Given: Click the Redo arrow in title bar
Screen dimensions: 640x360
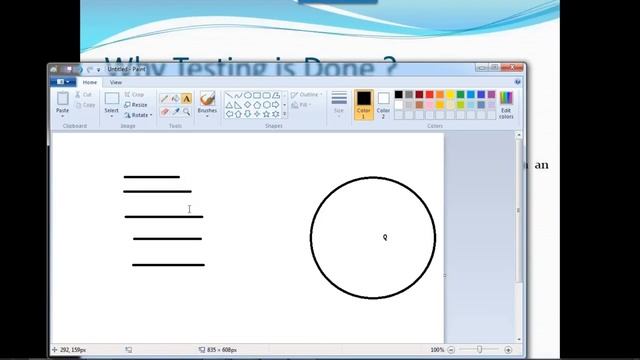Looking at the screenshot, I should click(x=89, y=70).
